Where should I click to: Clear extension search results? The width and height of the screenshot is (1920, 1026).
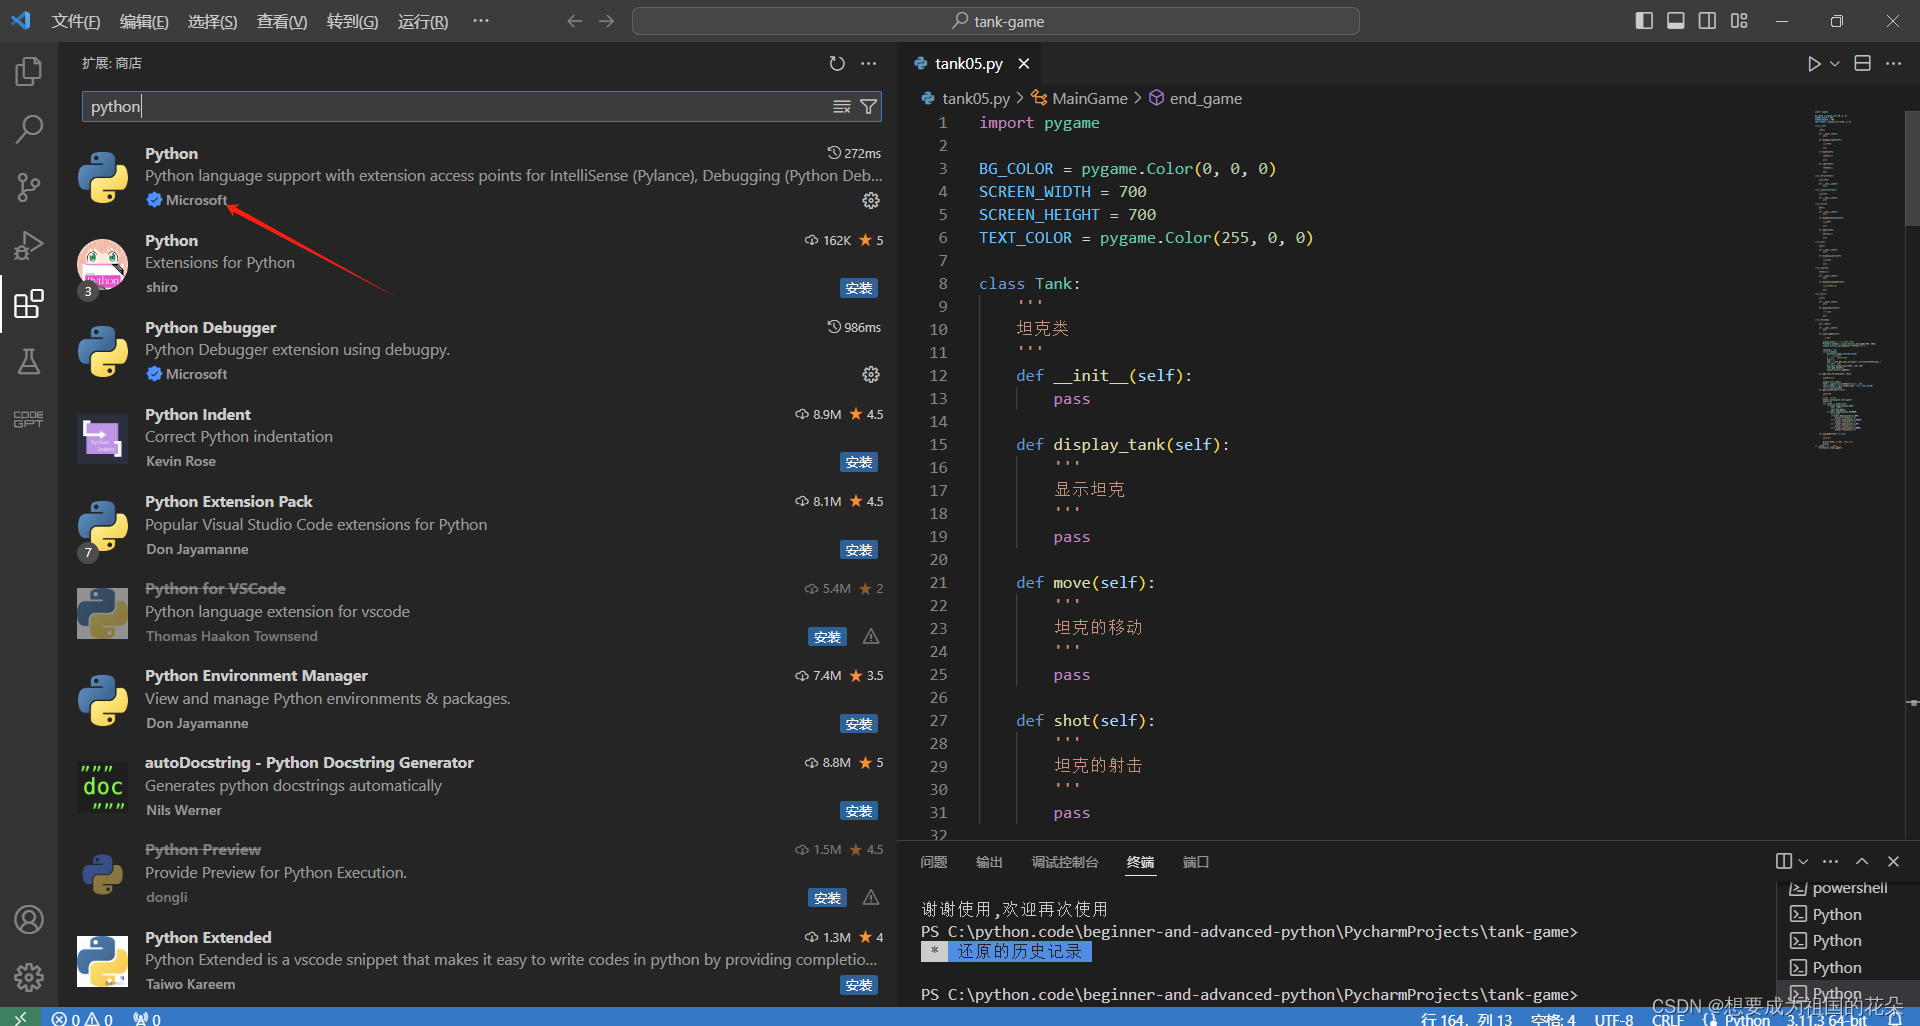(842, 106)
